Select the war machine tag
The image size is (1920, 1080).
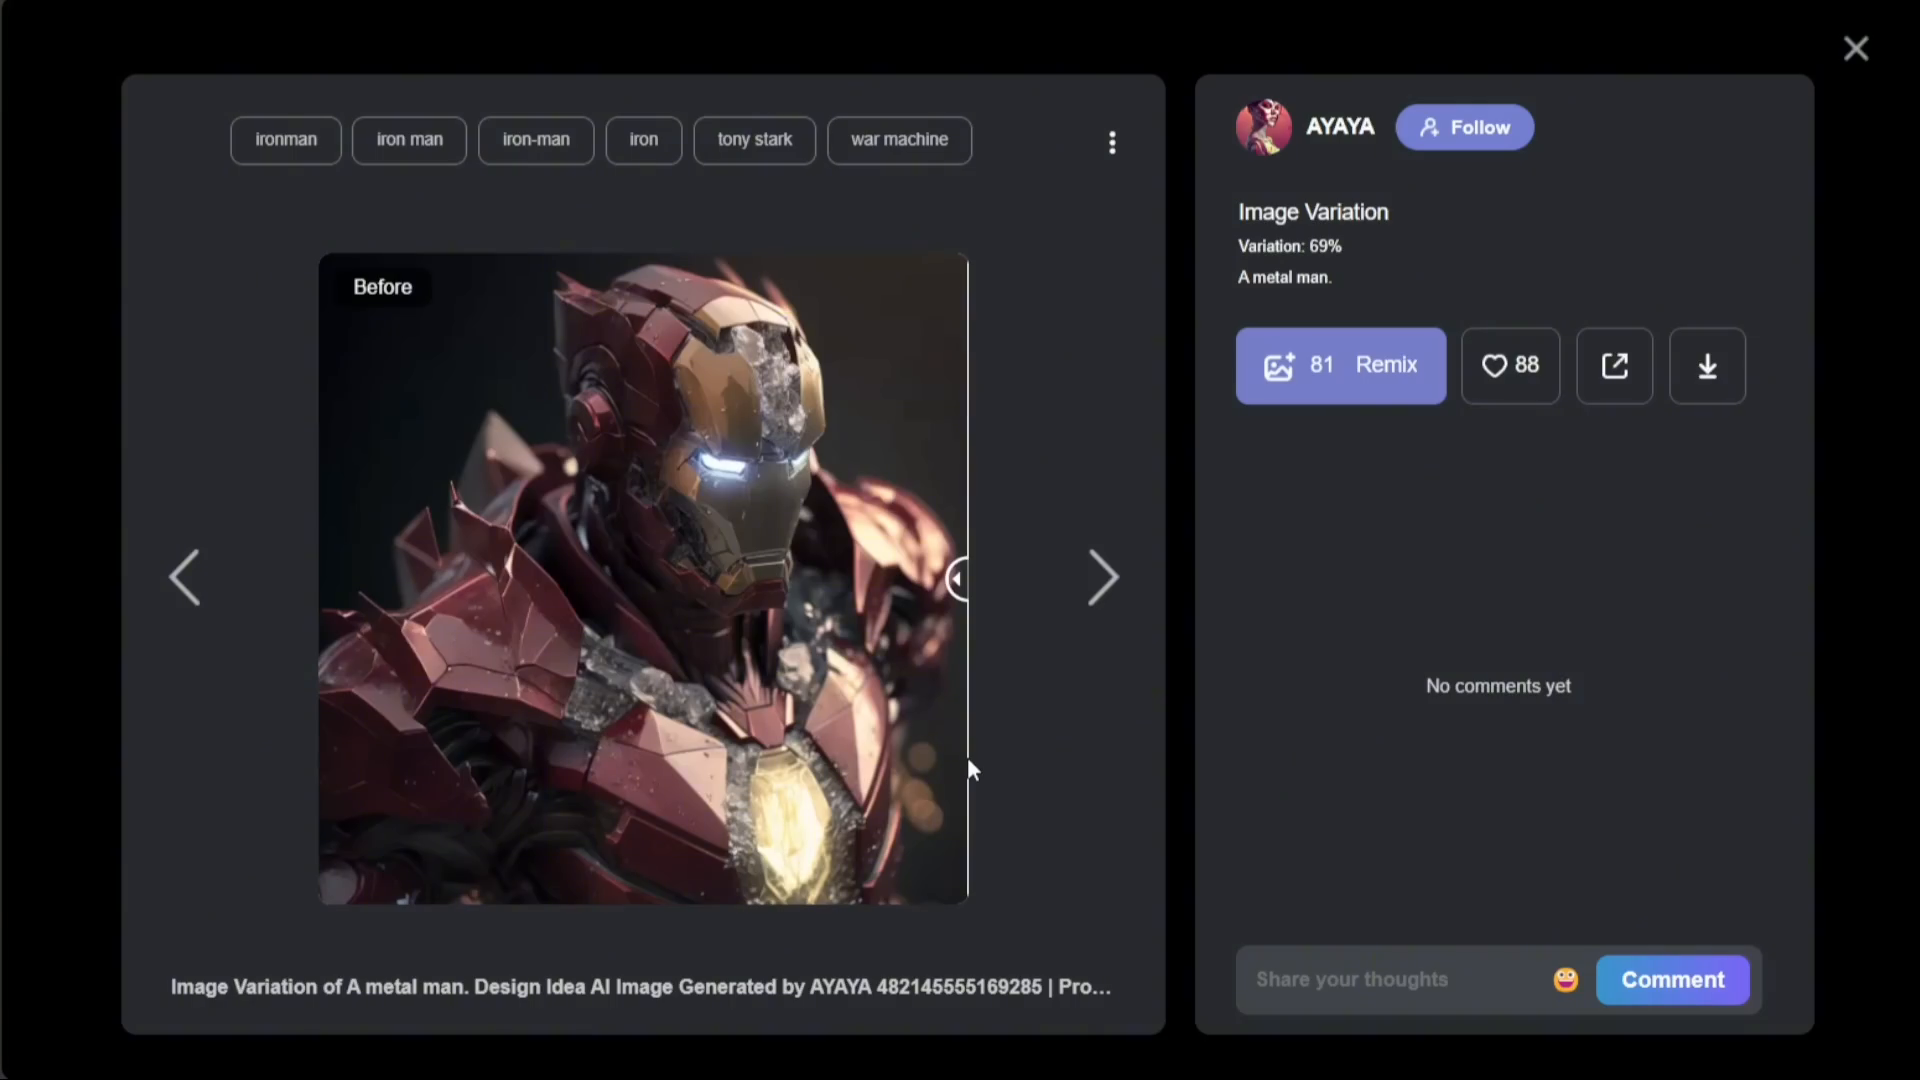[900, 140]
